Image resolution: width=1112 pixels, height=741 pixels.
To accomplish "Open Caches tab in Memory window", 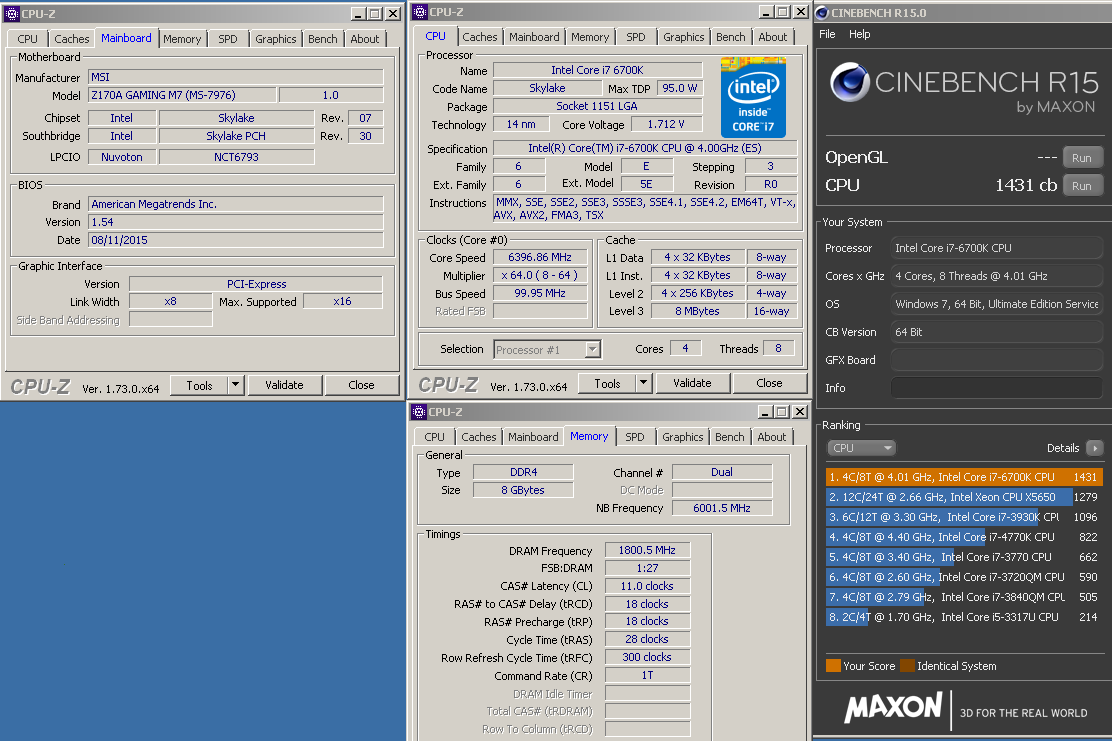I will [x=479, y=437].
